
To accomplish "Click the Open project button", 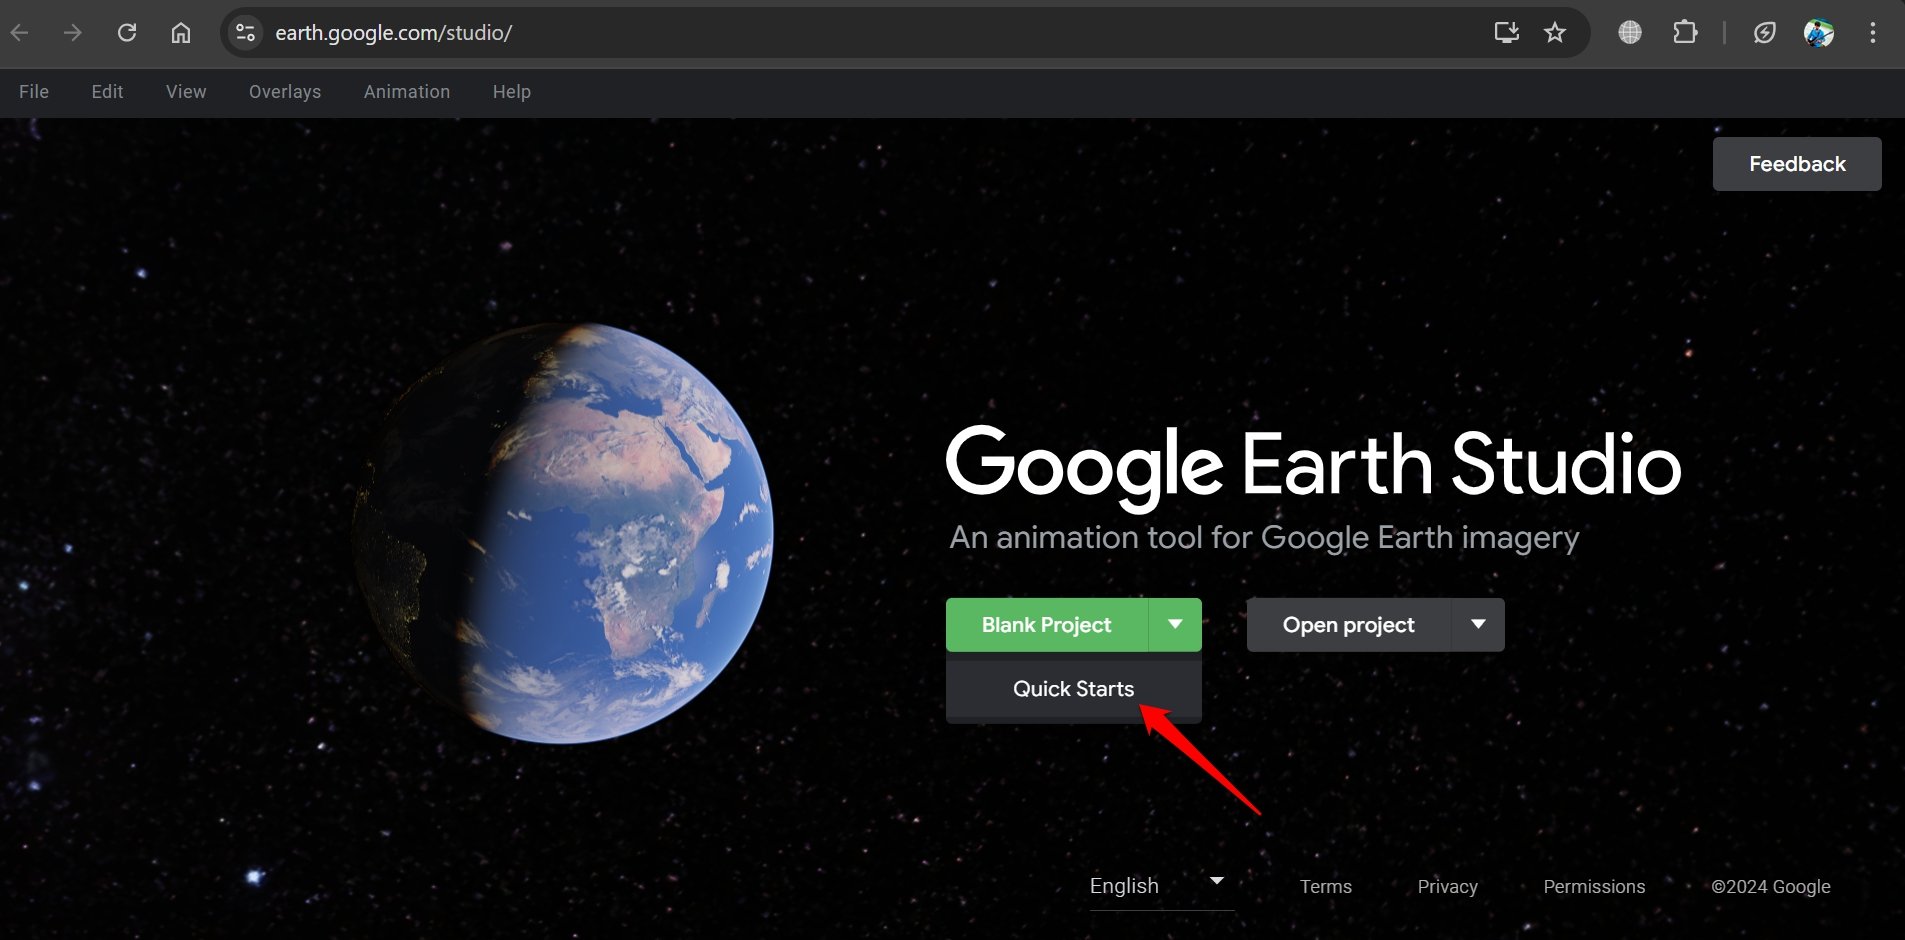I will coord(1348,625).
